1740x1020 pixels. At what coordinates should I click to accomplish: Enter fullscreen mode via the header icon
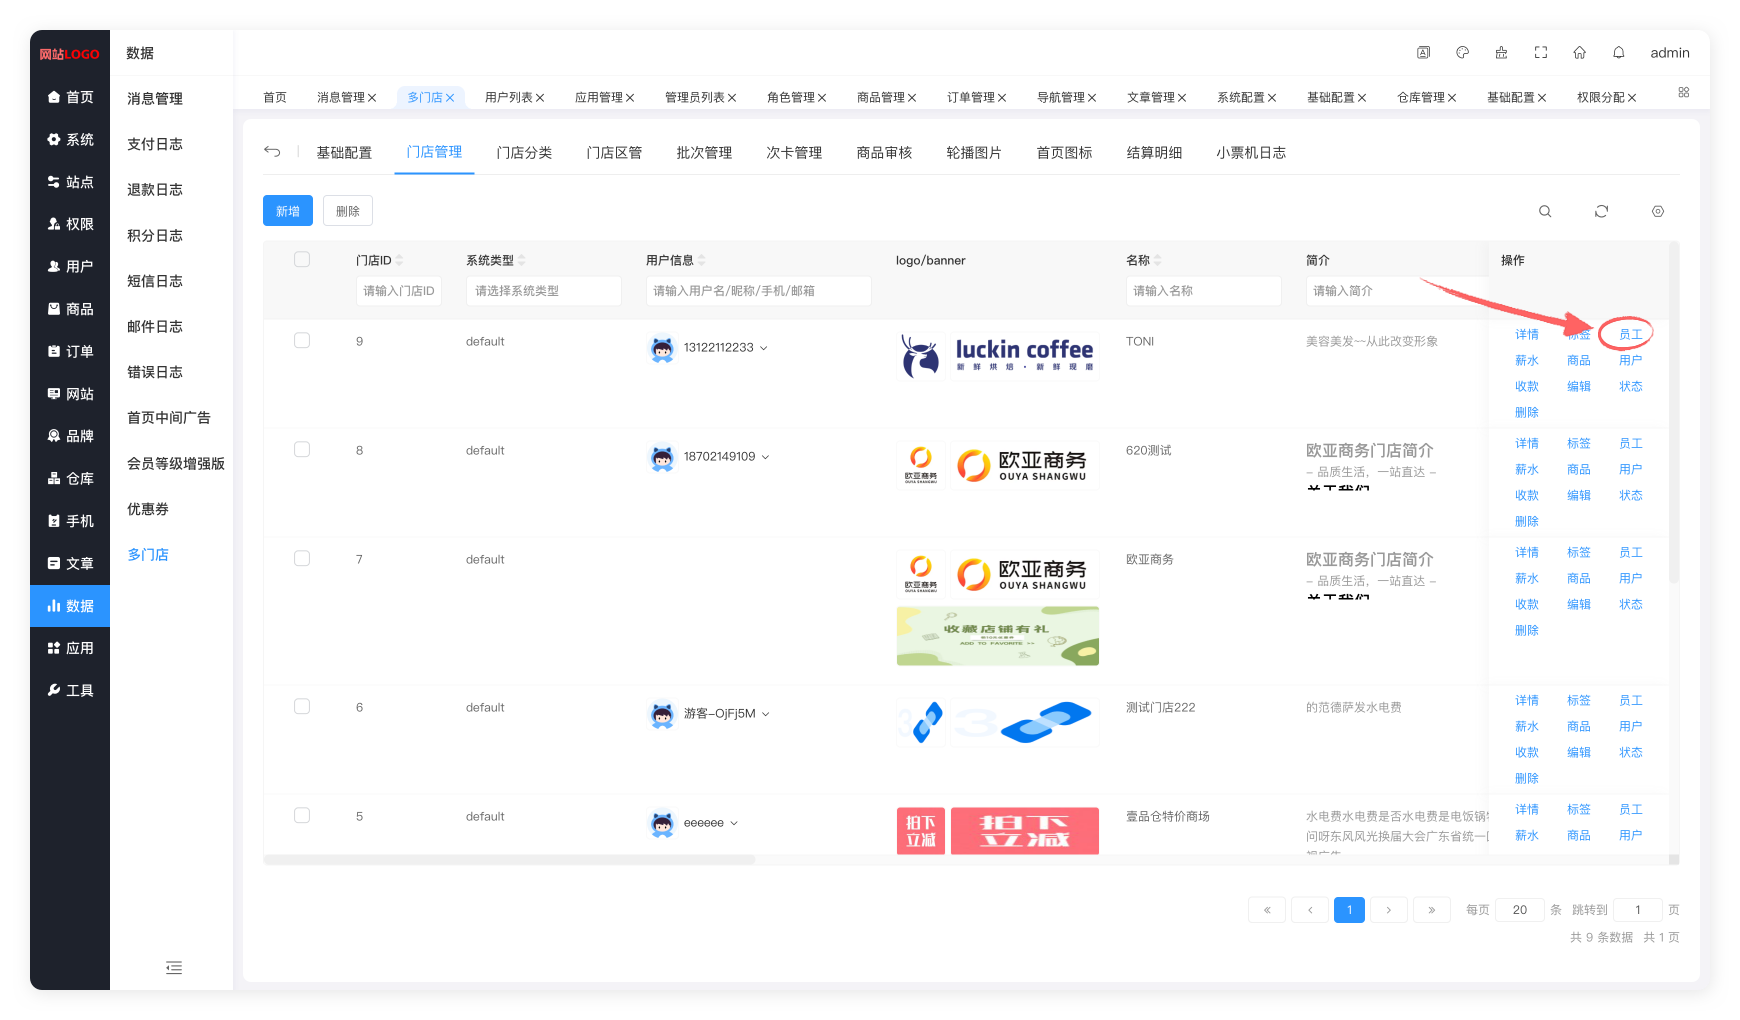(1540, 53)
